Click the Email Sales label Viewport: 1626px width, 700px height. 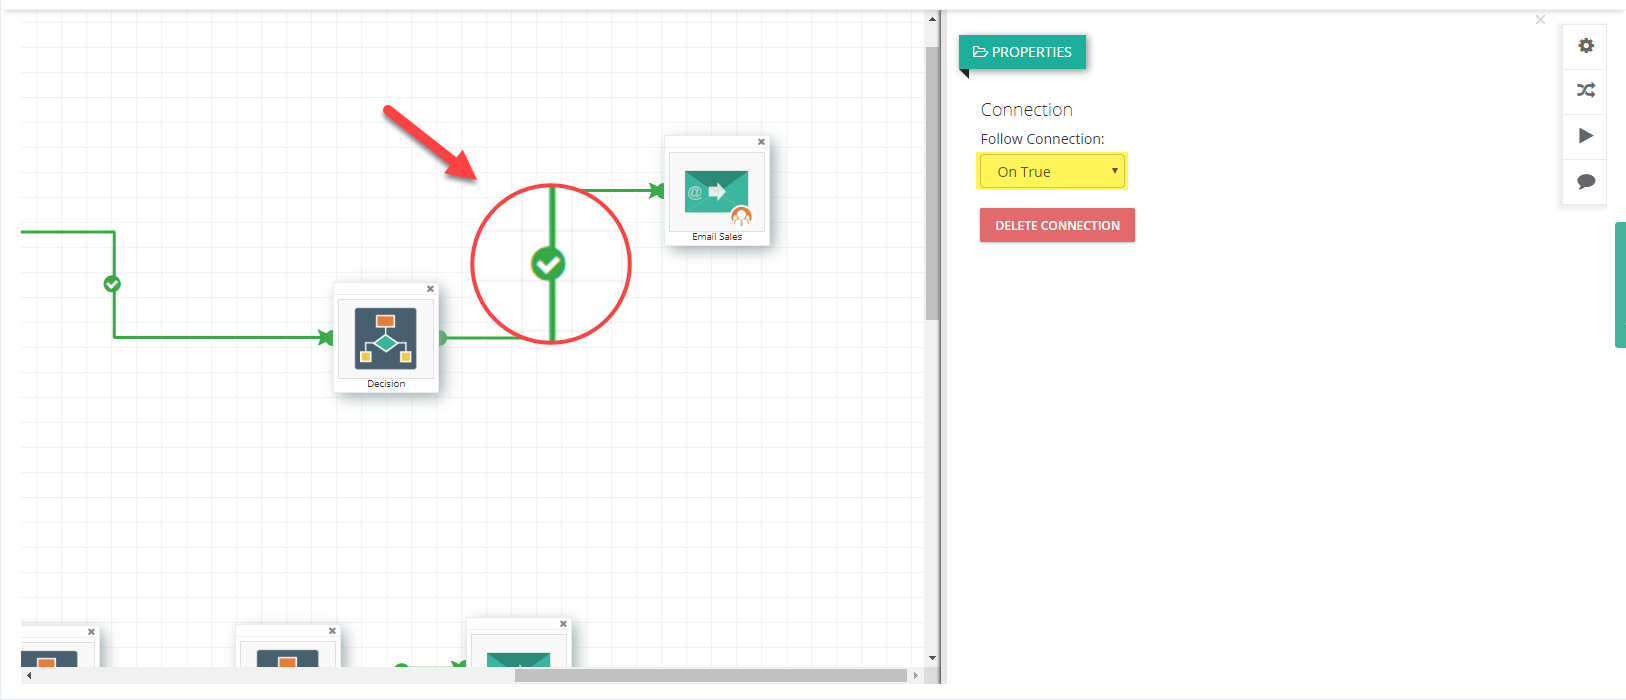(x=717, y=237)
